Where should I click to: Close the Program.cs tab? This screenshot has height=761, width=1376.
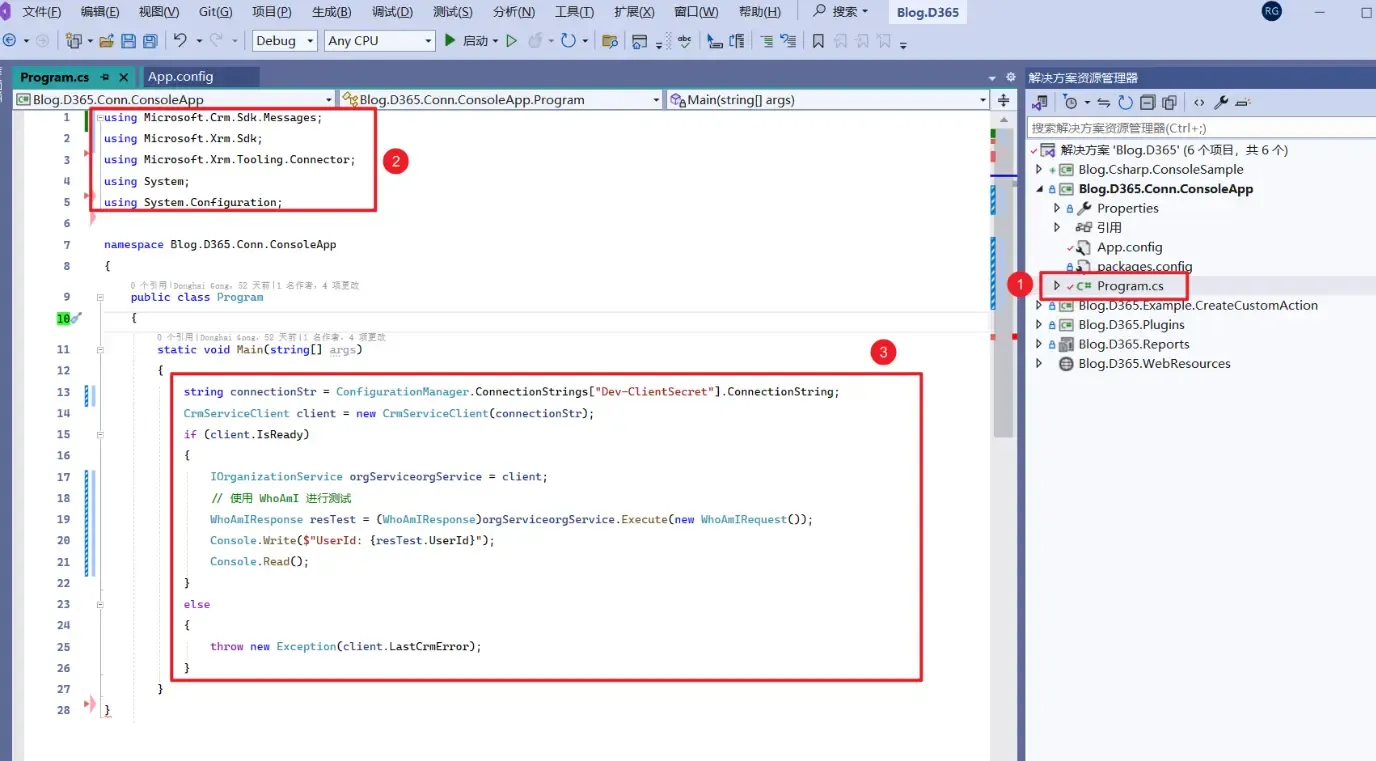click(x=124, y=77)
